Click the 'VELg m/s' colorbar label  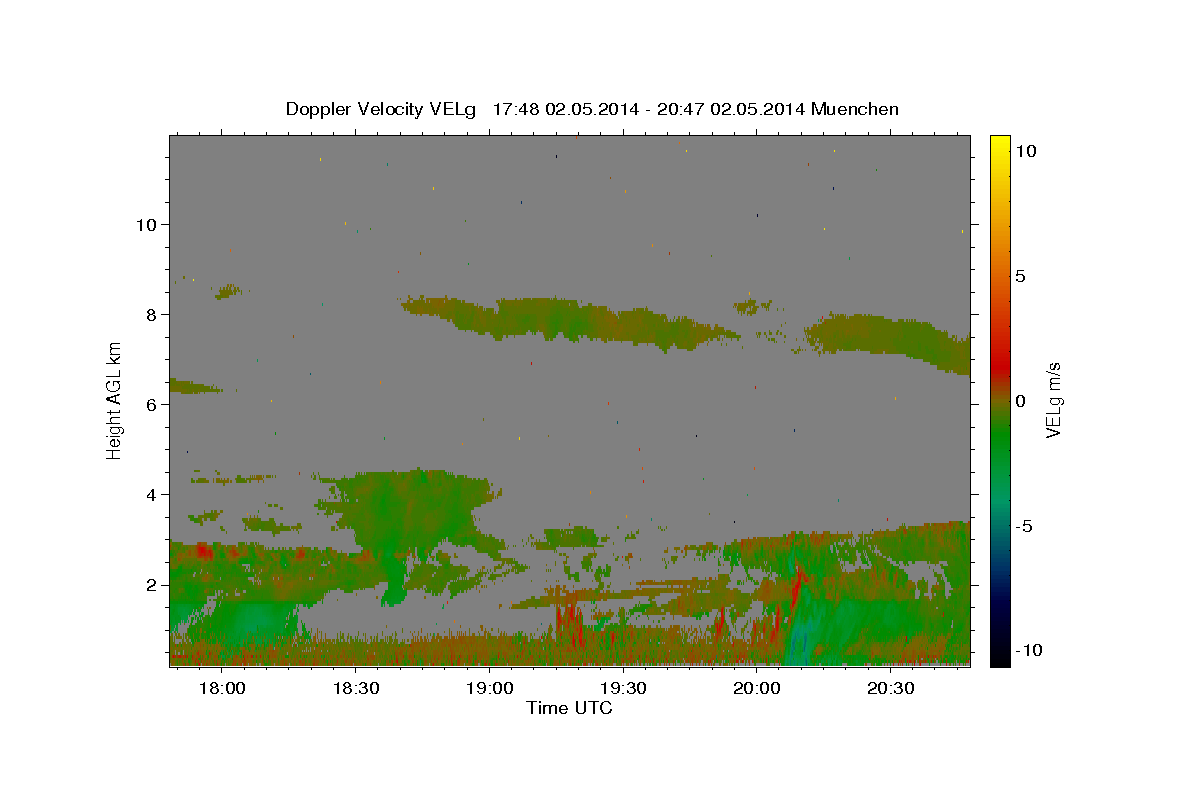(1053, 401)
